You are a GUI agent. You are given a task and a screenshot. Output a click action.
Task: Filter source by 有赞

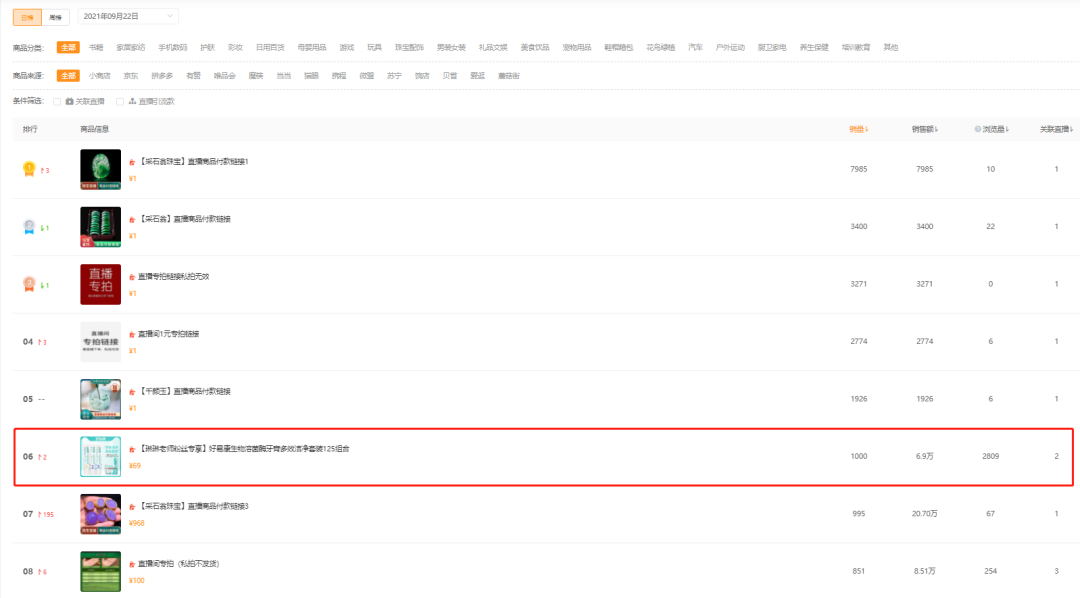click(x=194, y=76)
